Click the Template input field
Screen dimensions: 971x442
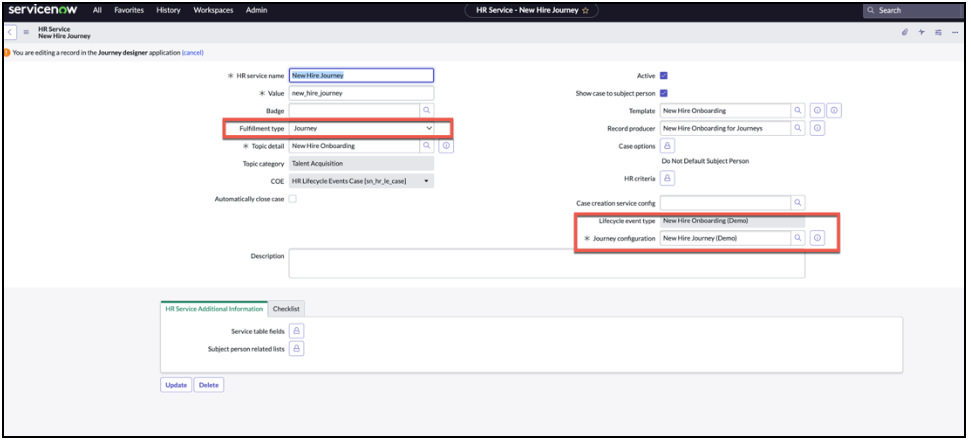726,111
